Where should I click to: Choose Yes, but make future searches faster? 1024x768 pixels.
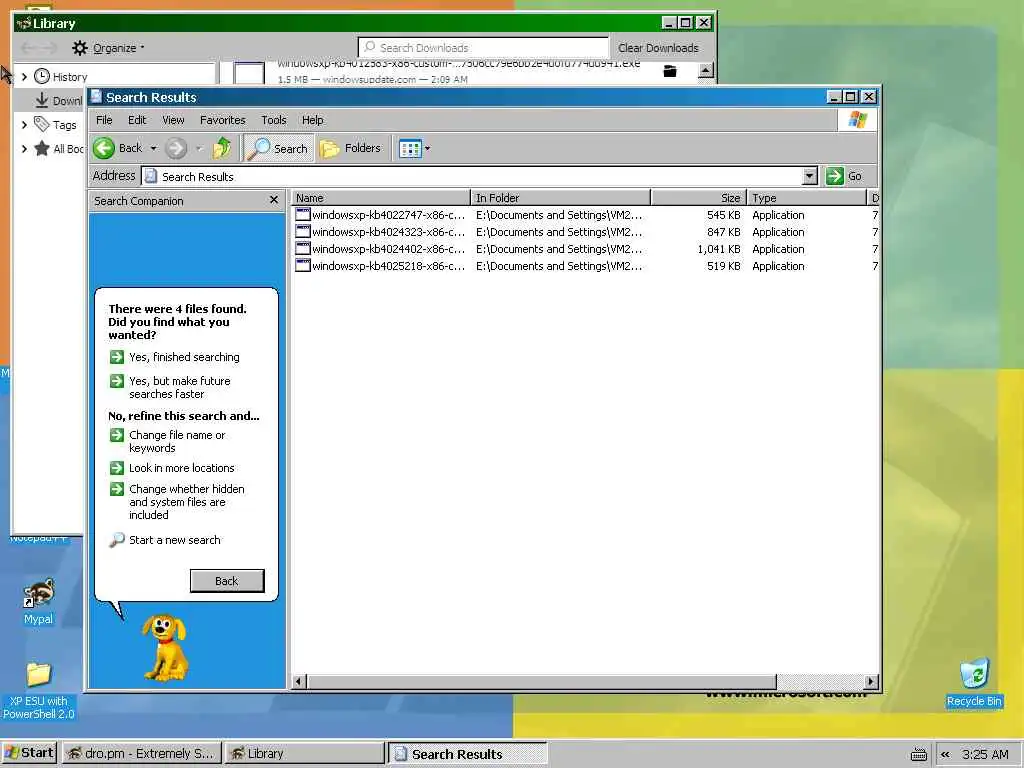170,387
